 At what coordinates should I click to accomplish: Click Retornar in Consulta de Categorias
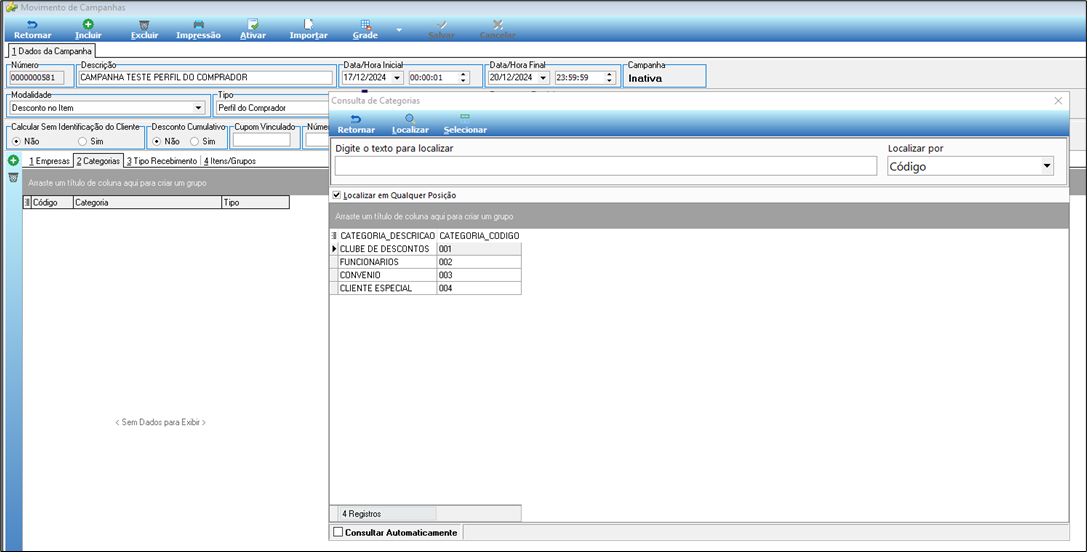tap(356, 124)
